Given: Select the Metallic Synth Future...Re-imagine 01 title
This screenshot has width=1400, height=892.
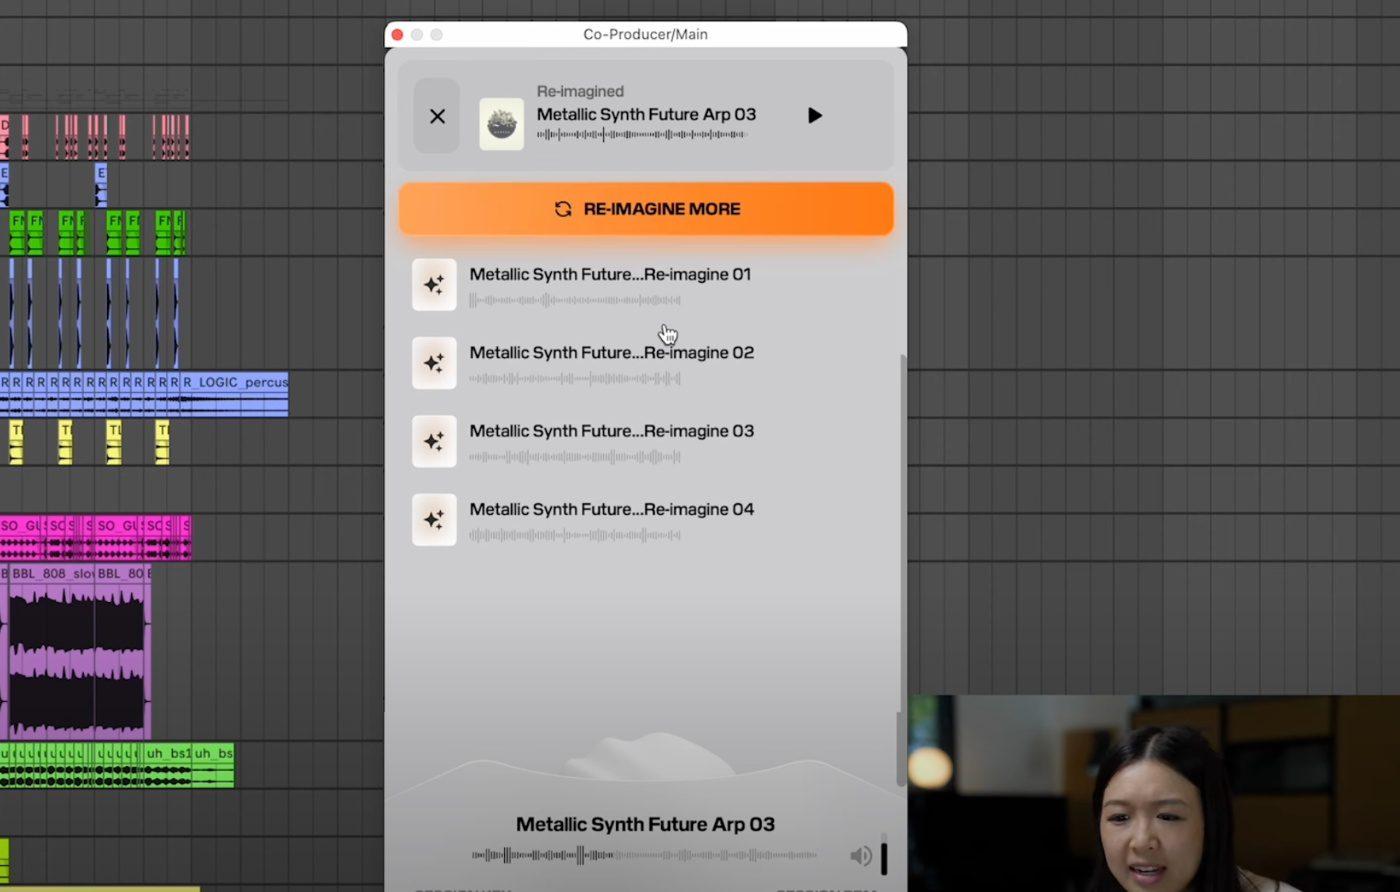Looking at the screenshot, I should [610, 274].
